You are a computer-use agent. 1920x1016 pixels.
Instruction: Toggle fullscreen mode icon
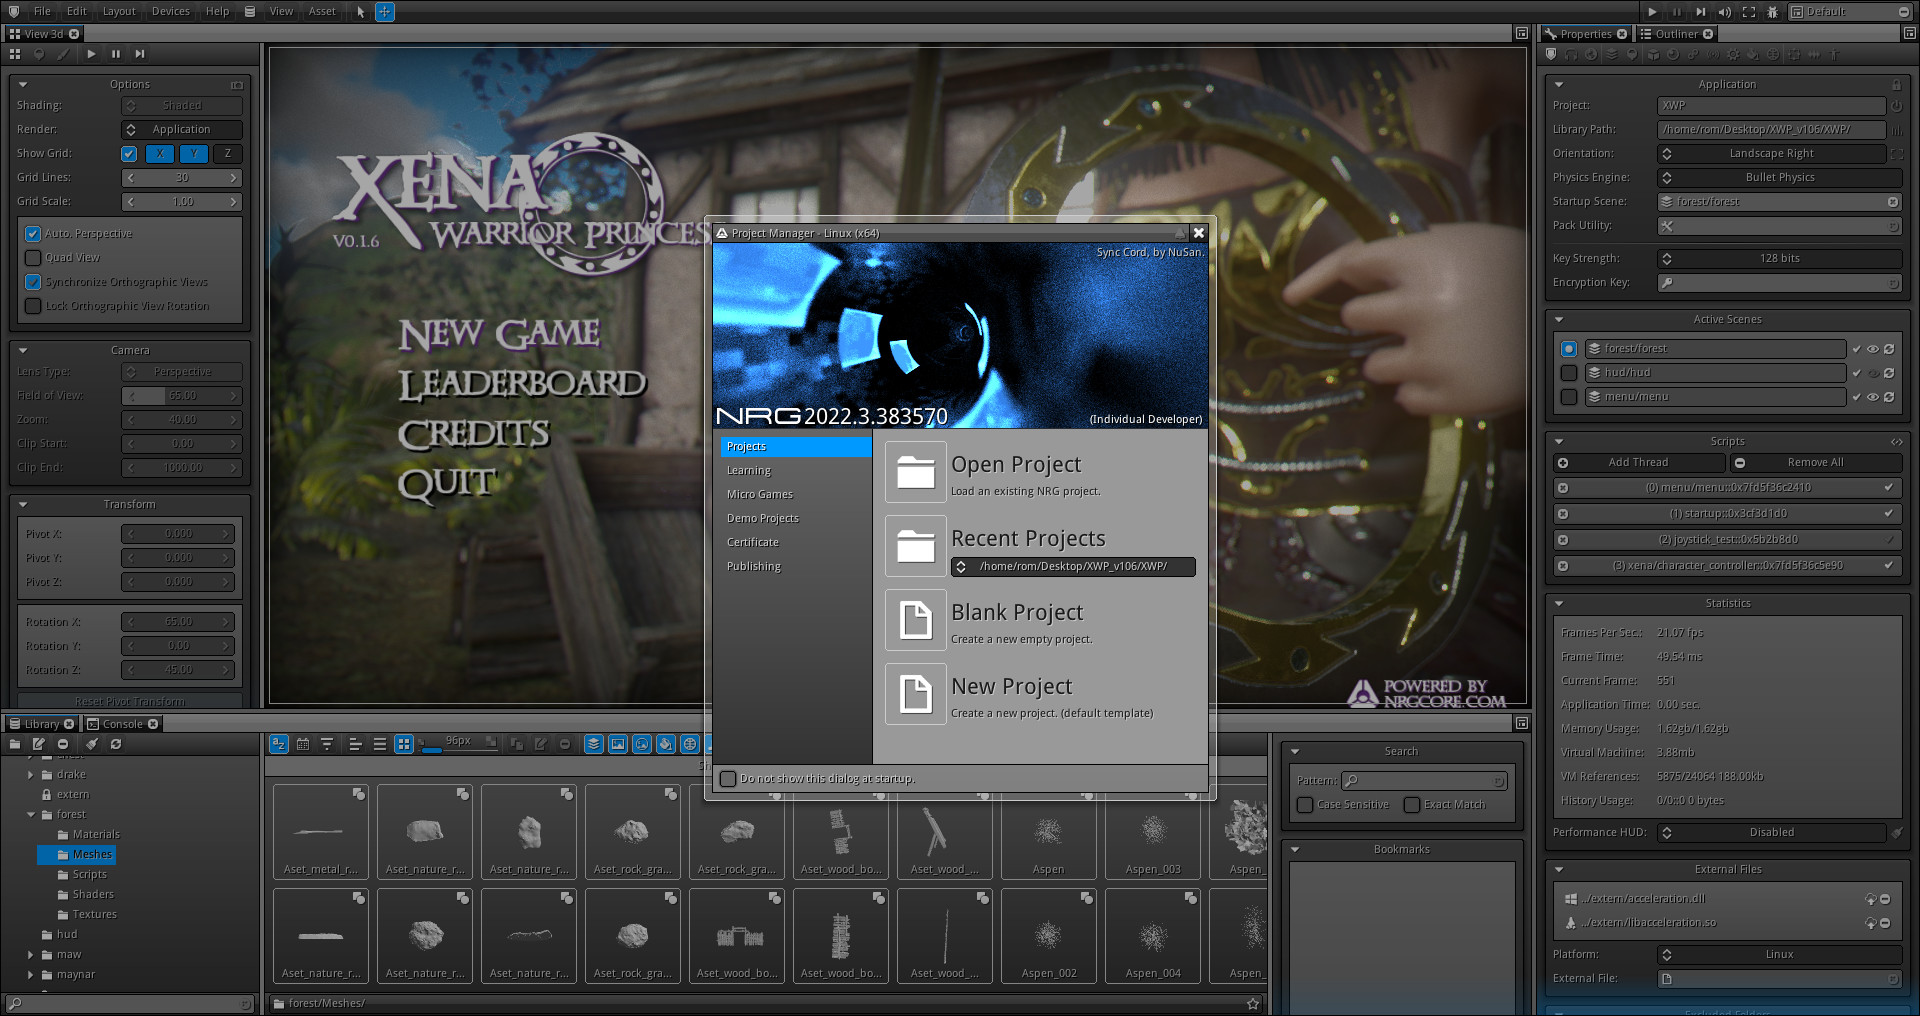tap(1748, 12)
